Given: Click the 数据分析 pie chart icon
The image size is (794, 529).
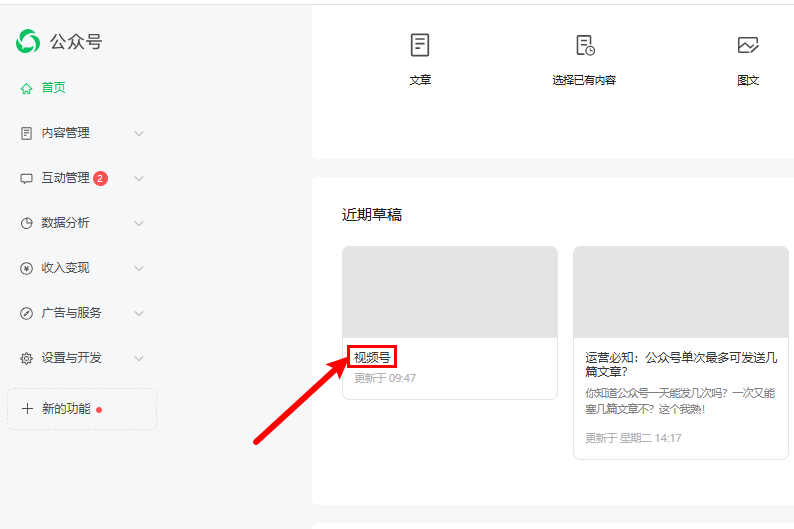Looking at the screenshot, I should click(27, 223).
